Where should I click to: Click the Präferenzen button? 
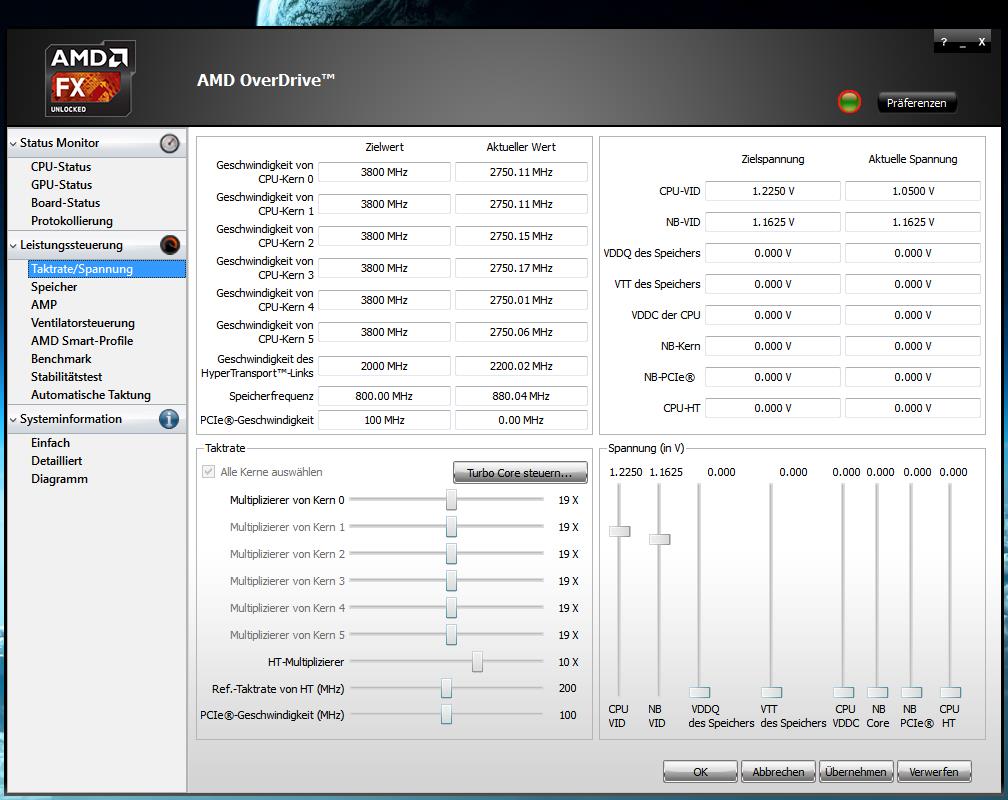916,103
